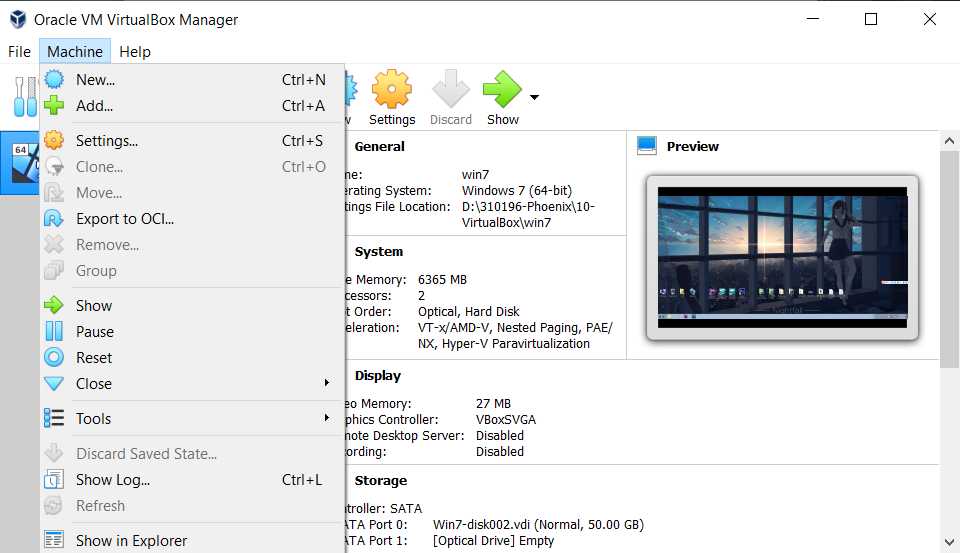Click the Show Log document icon

(54, 480)
